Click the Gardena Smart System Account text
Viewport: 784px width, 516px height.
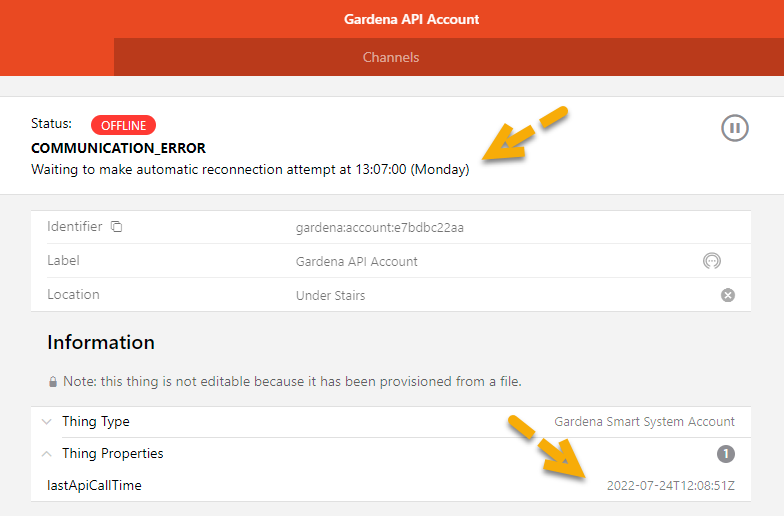[x=644, y=422]
